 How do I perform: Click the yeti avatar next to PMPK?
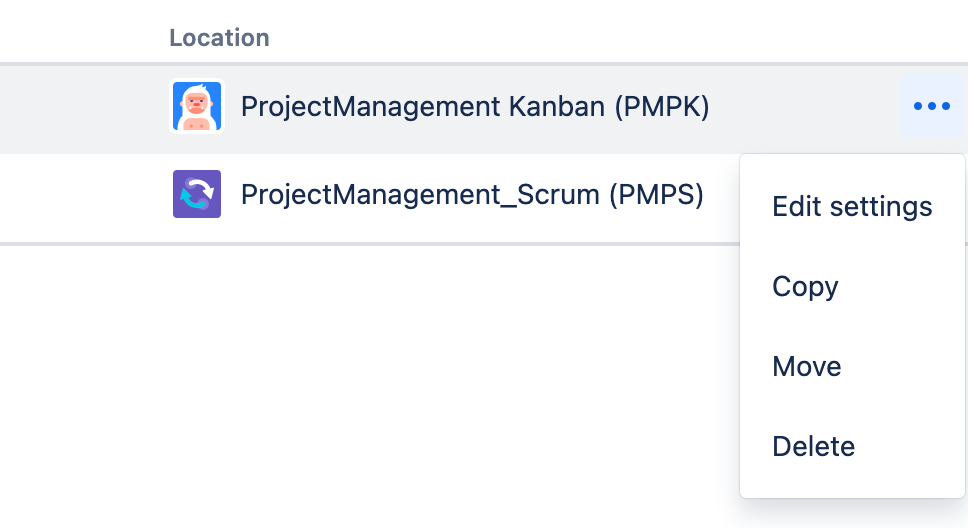pyautogui.click(x=197, y=106)
